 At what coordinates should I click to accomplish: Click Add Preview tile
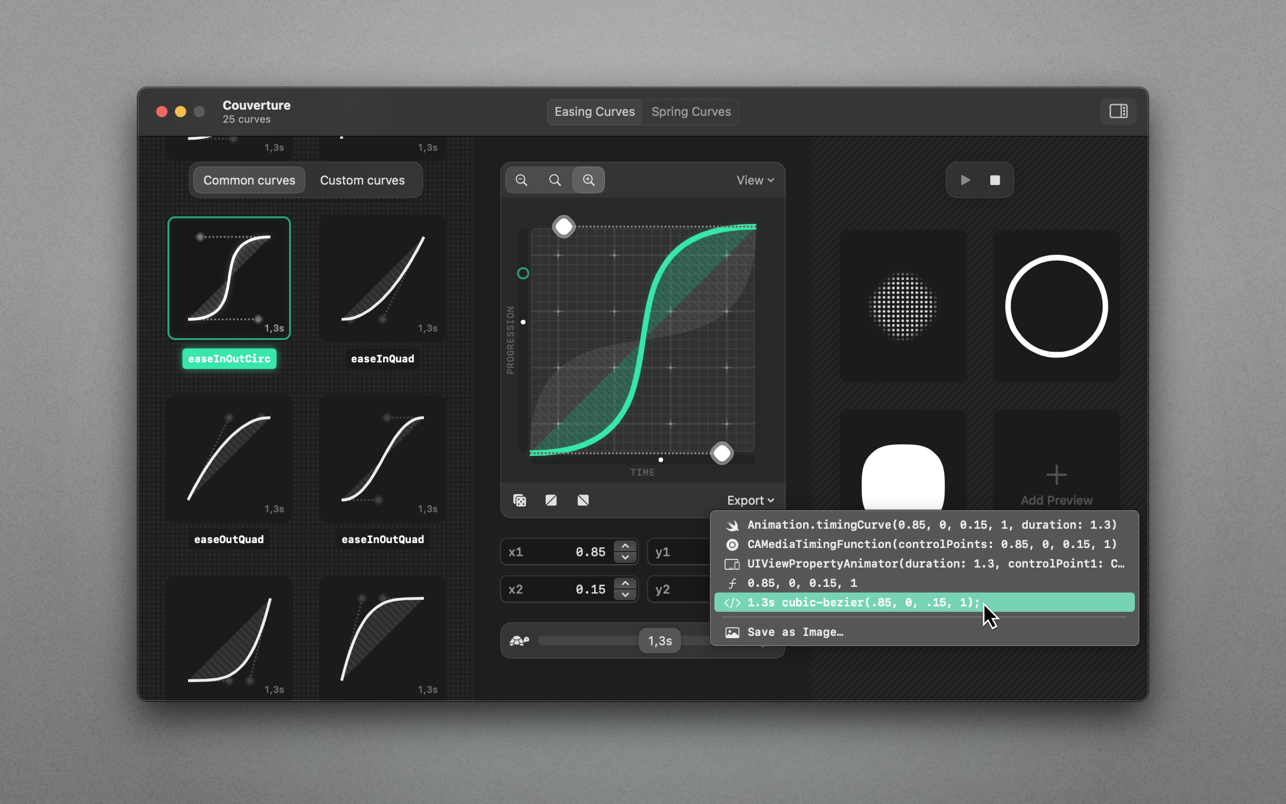(1056, 470)
